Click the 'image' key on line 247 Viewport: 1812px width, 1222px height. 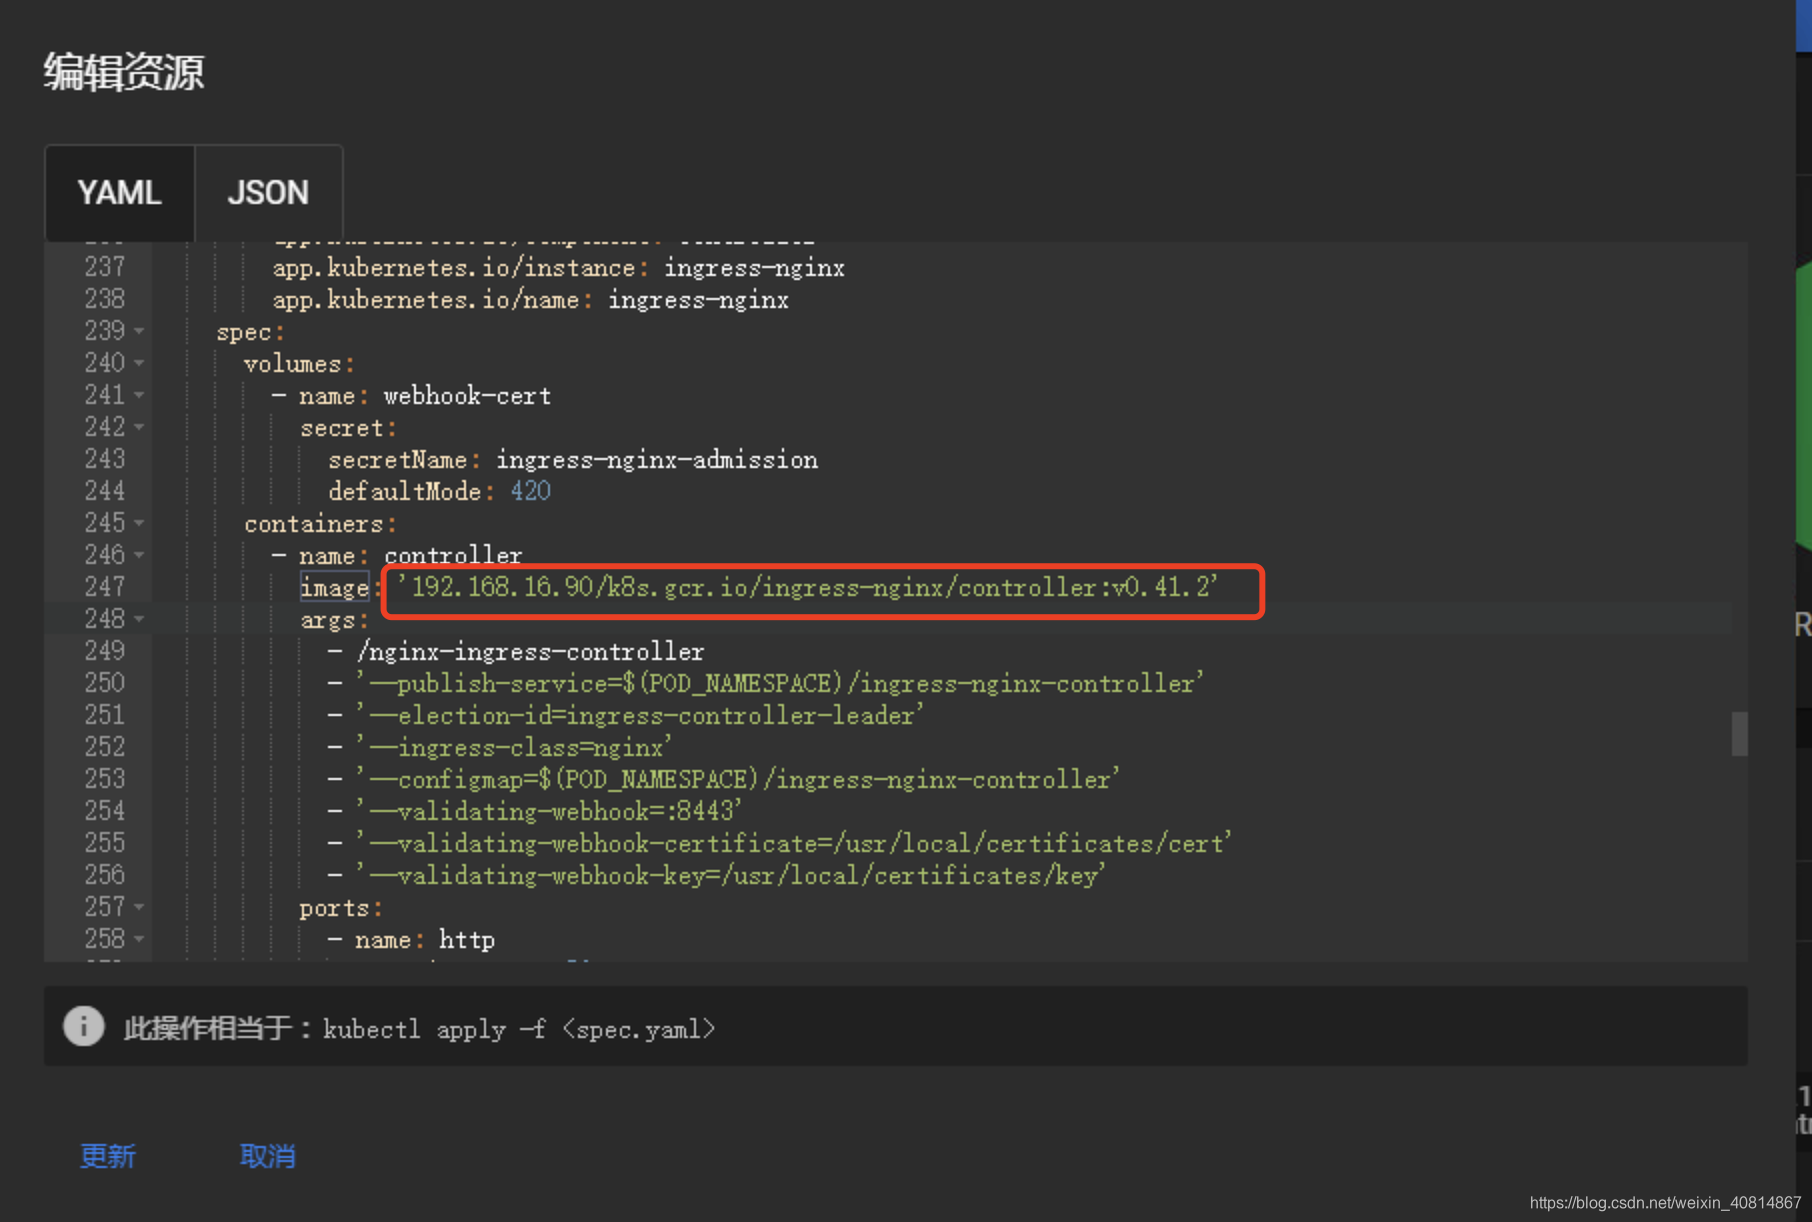[x=334, y=587]
